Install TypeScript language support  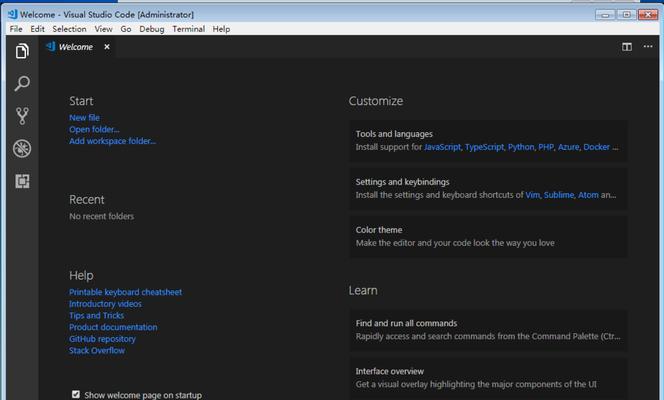484,147
